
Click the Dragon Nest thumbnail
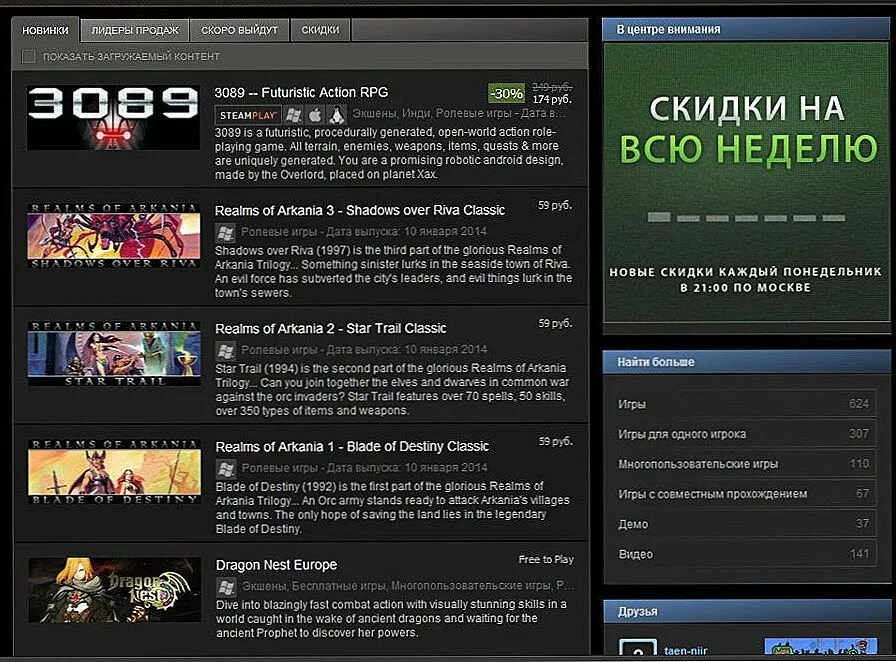pos(115,590)
